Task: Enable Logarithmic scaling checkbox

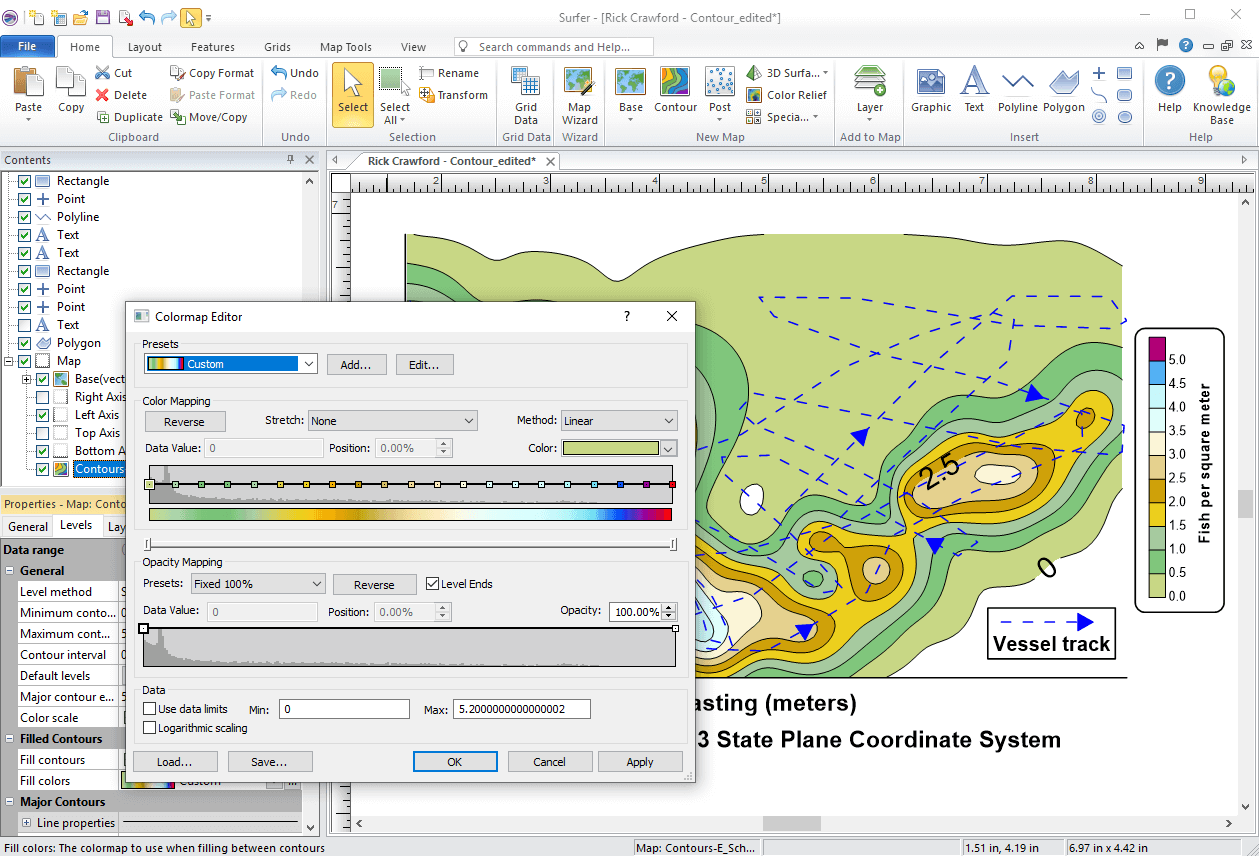Action: pyautogui.click(x=150, y=728)
